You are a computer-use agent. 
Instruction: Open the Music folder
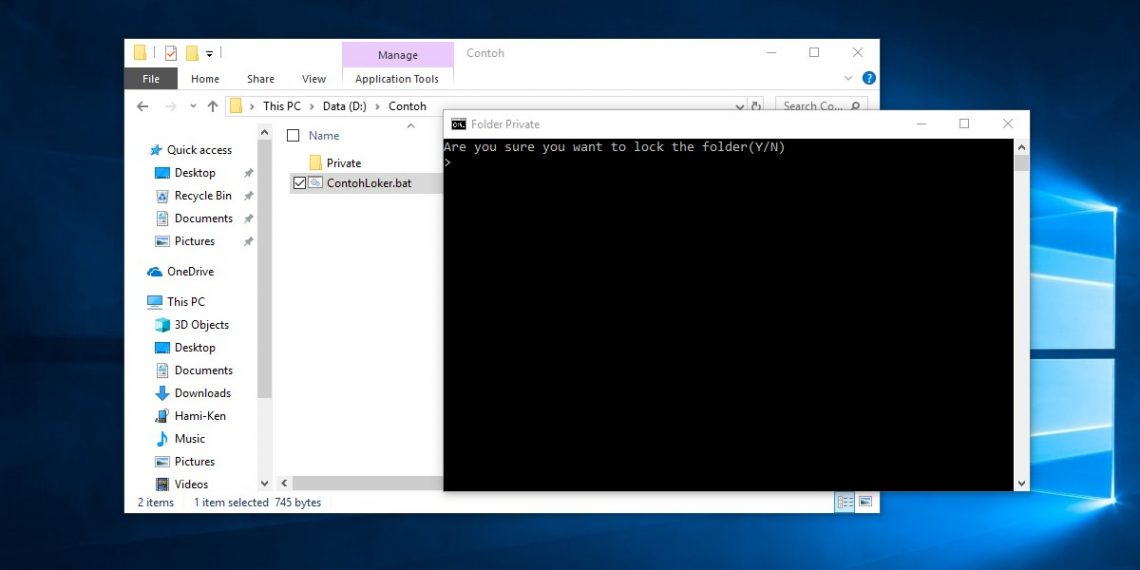180,438
